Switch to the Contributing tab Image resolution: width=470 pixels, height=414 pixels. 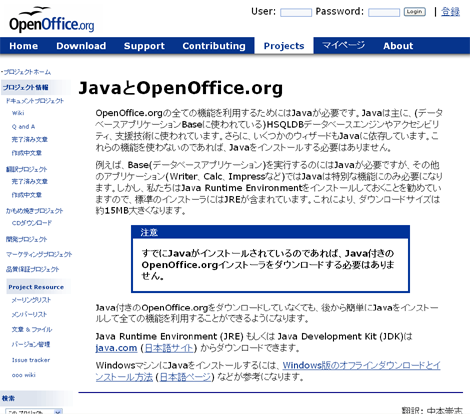[214, 46]
